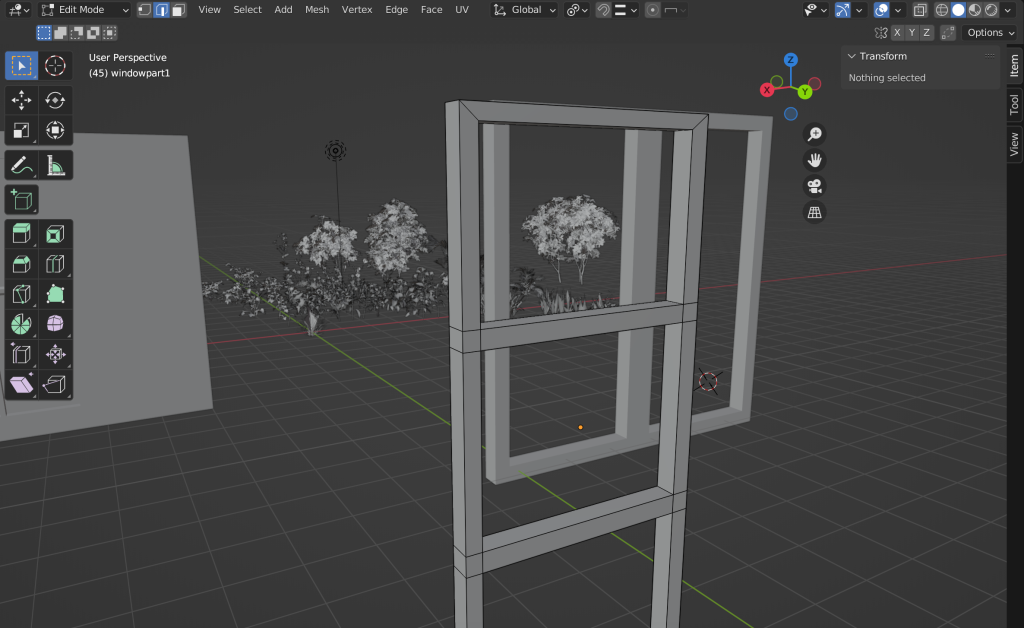Open the overlays options dropdown arrow
This screenshot has height=628, width=1024.
[898, 10]
